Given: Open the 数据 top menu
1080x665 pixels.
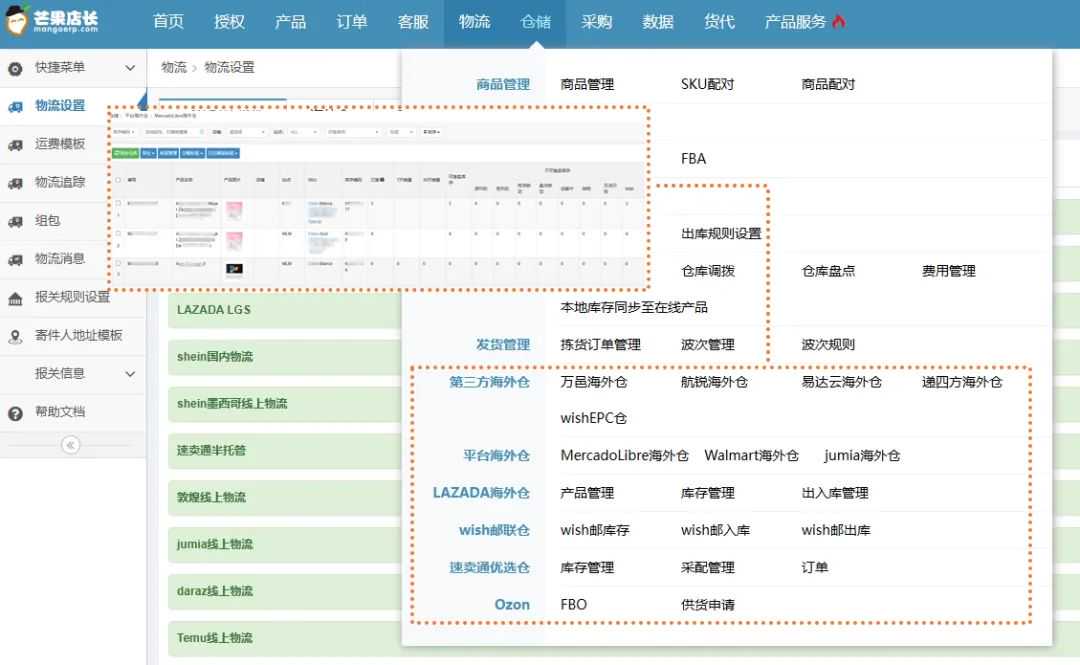Looking at the screenshot, I should (658, 21).
